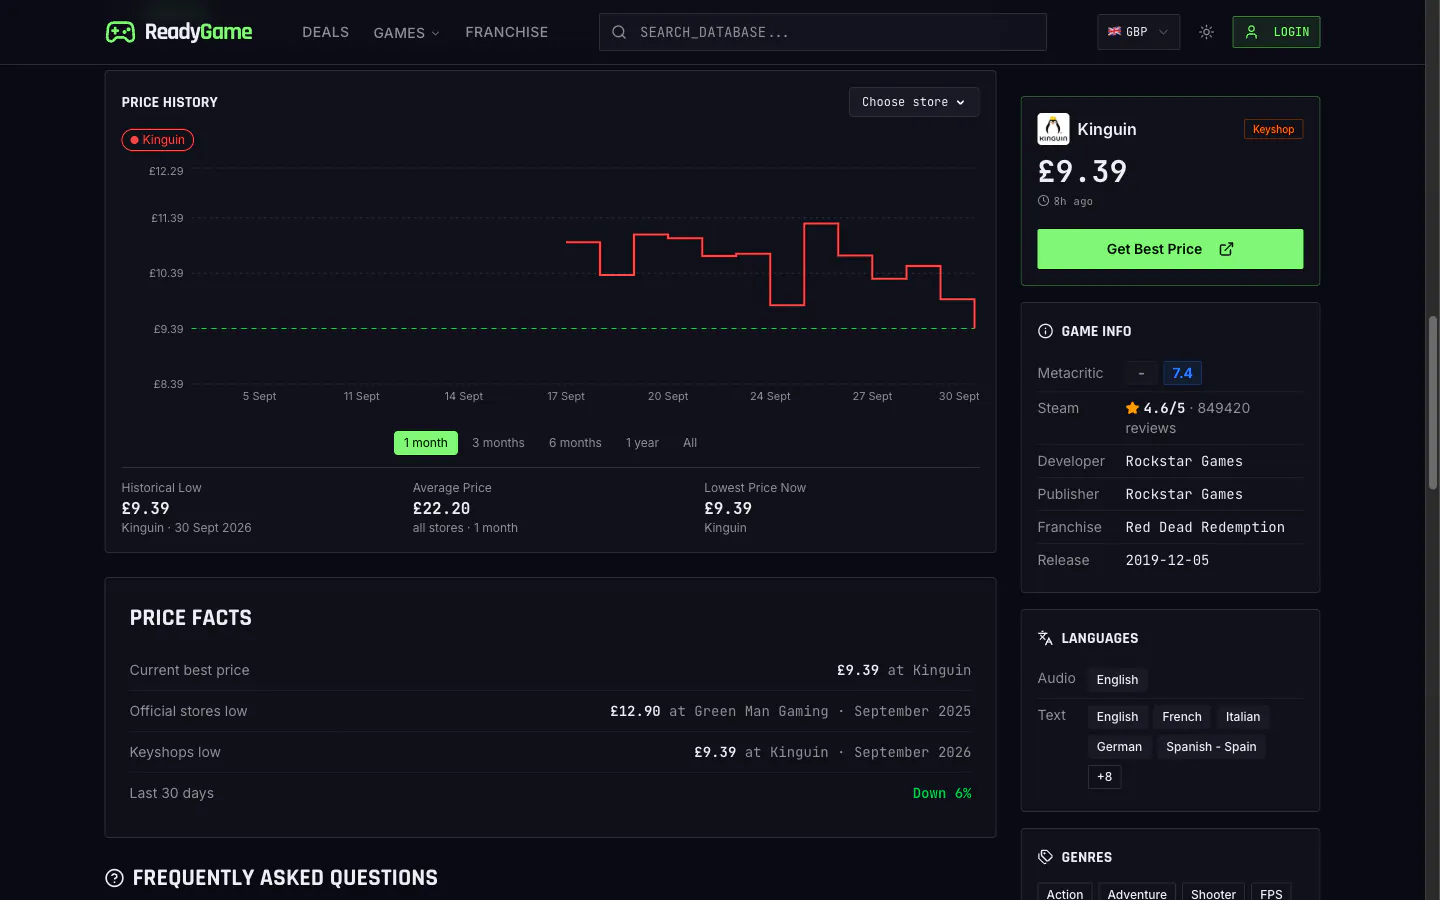Click the Adventure genre tag

[x=1137, y=892]
